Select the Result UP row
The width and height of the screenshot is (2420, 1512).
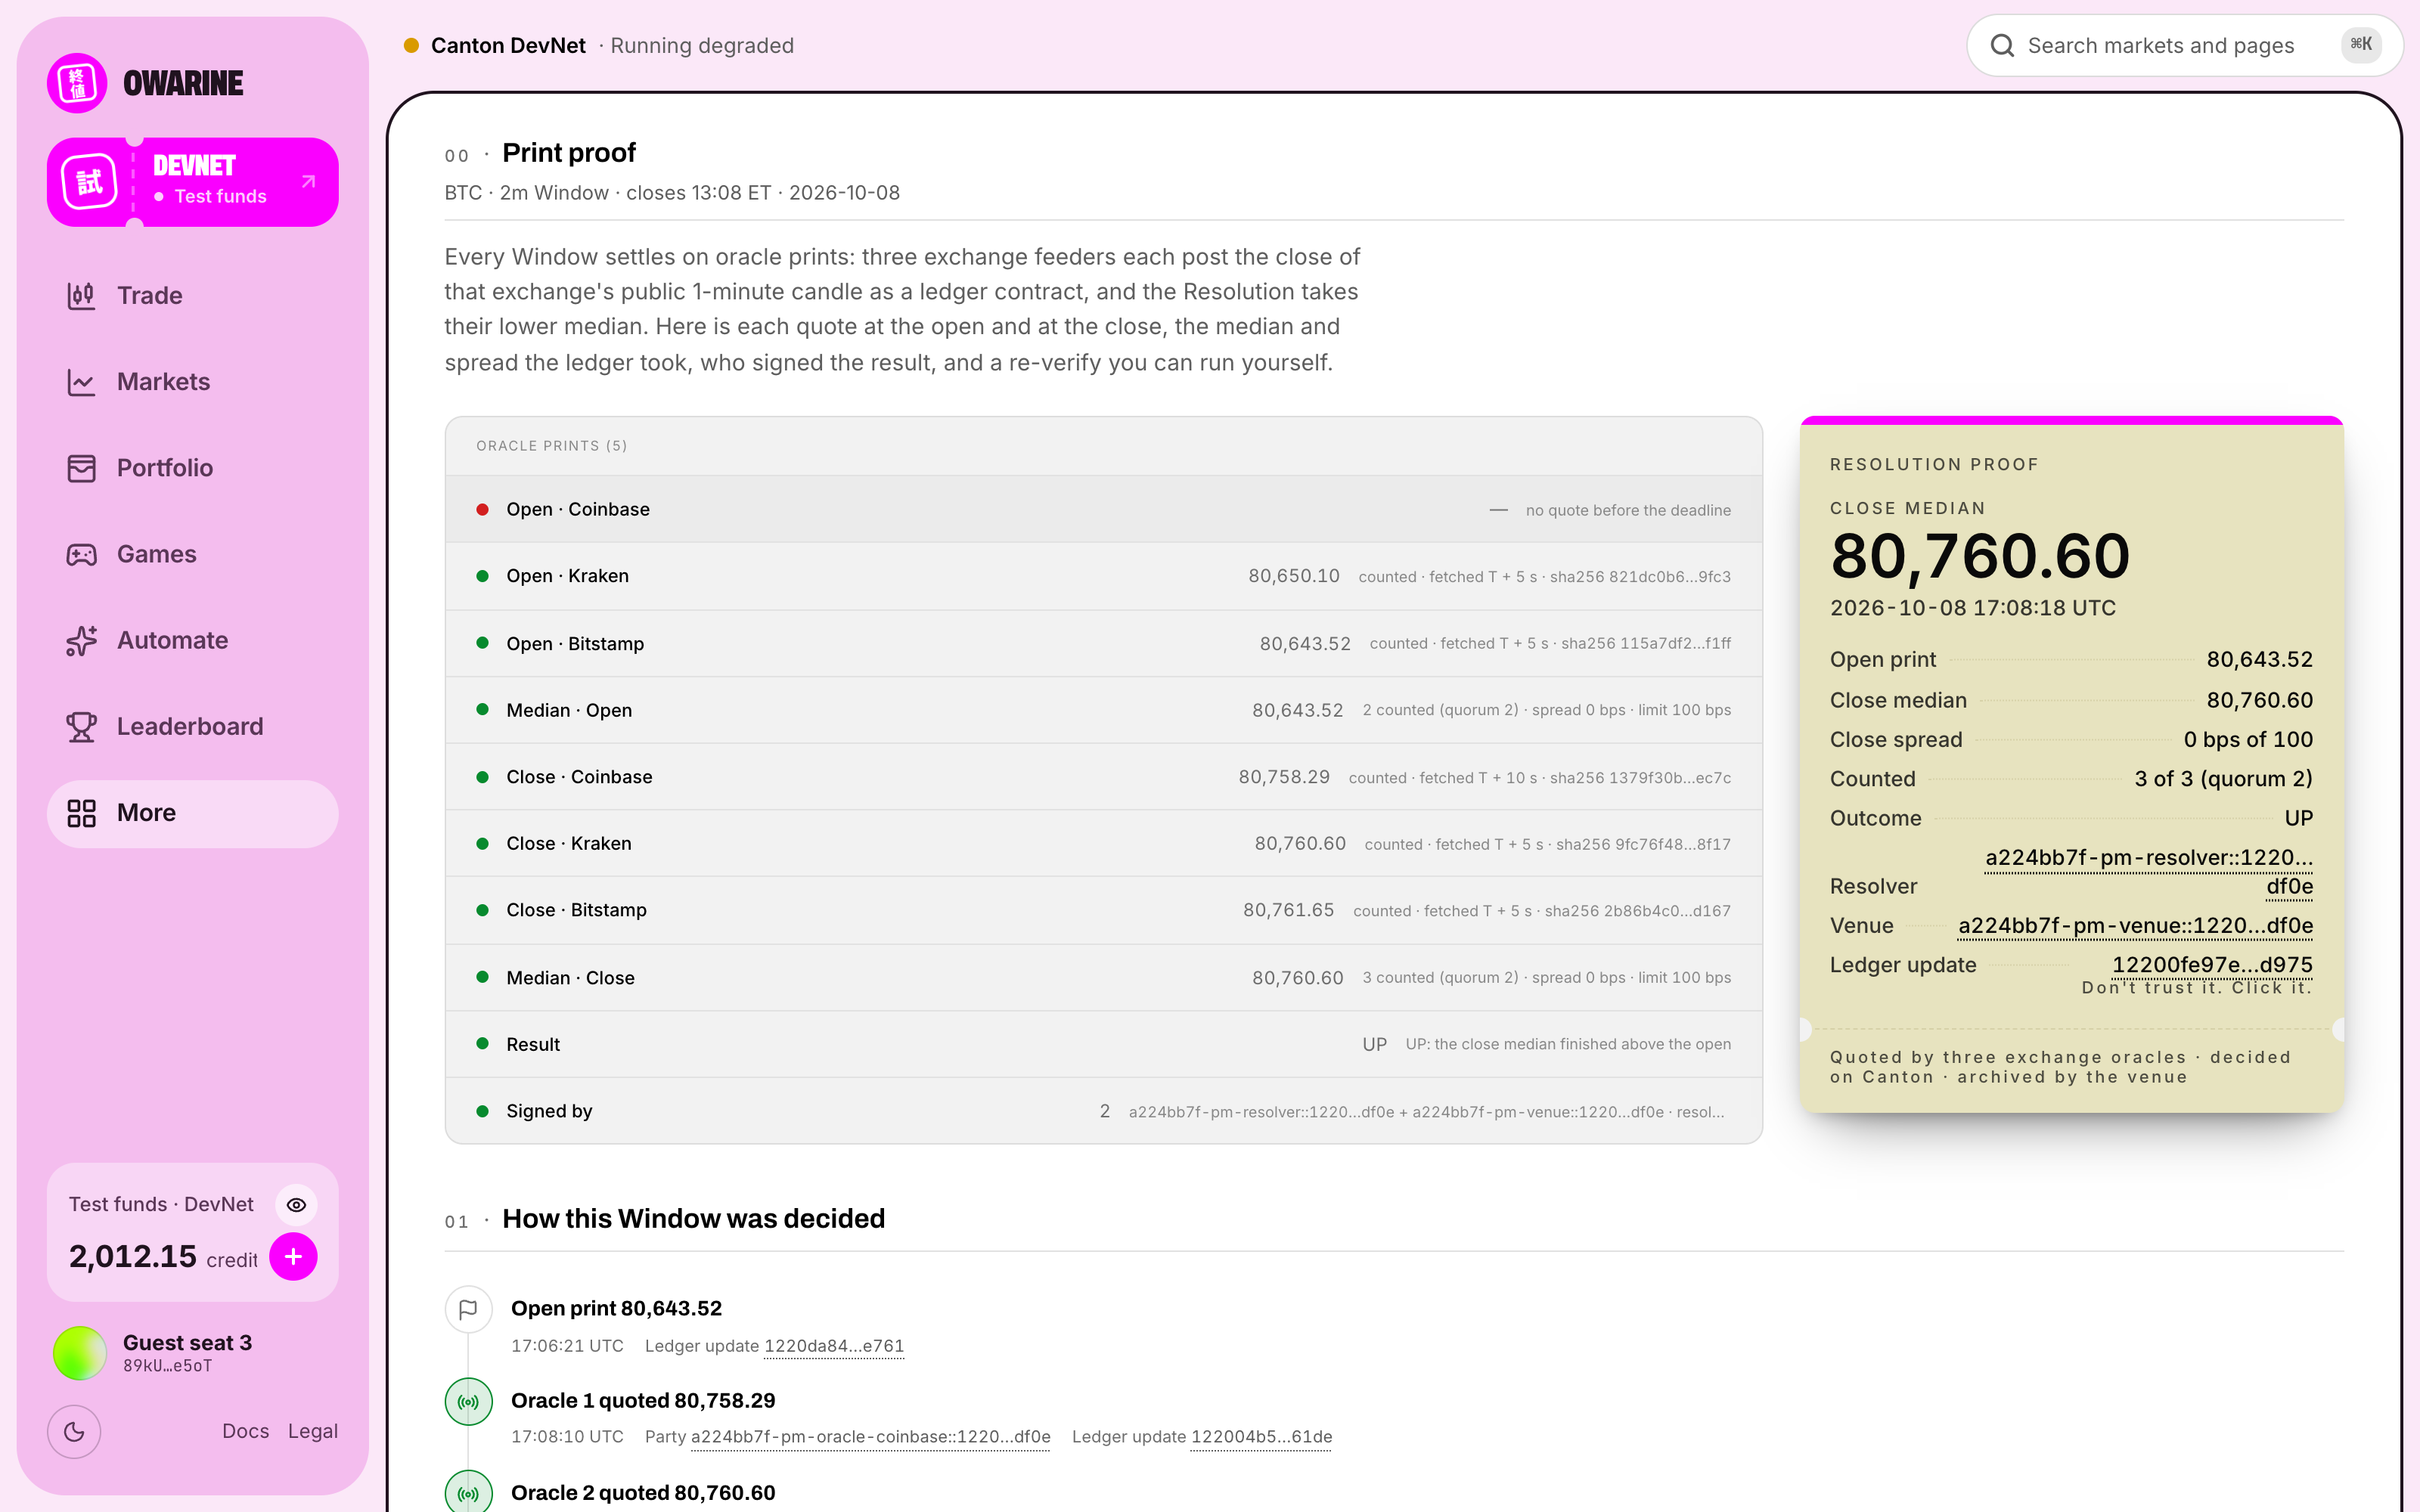(1103, 1044)
